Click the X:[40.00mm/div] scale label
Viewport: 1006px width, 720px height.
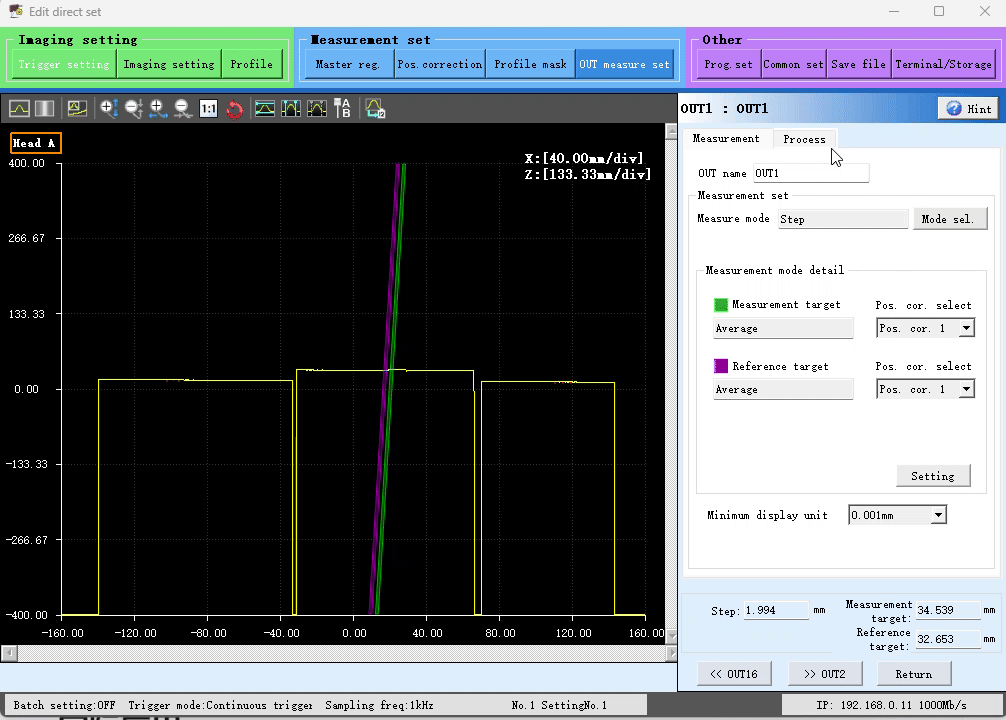(x=584, y=158)
